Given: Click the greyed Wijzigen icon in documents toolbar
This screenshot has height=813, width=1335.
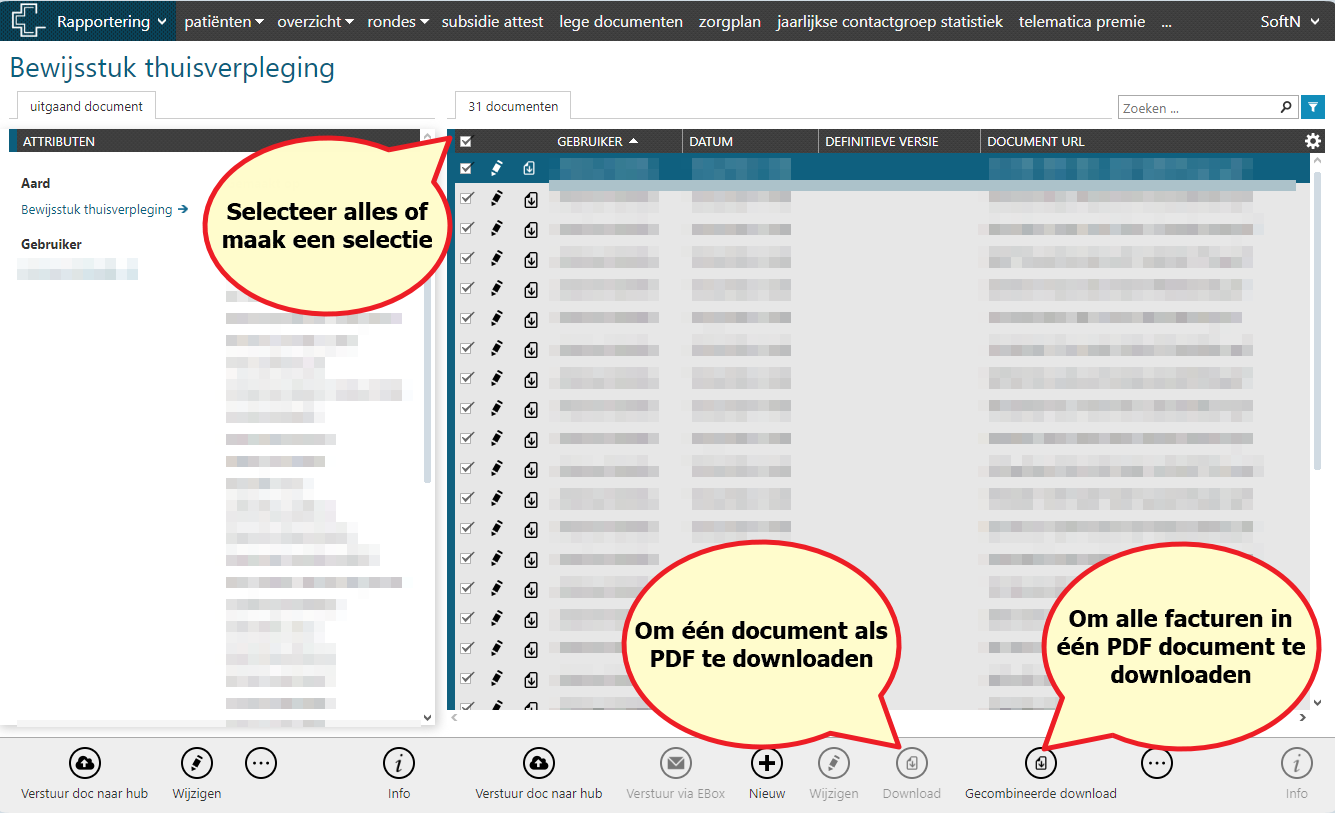Looking at the screenshot, I should (833, 764).
